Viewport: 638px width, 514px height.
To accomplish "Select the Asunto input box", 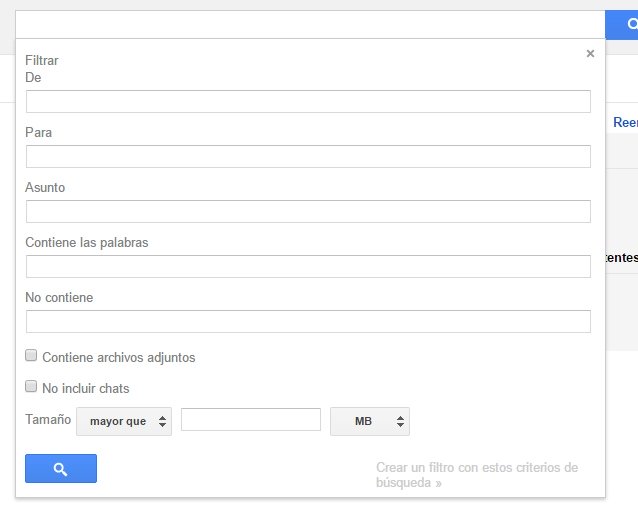I will pyautogui.click(x=308, y=211).
